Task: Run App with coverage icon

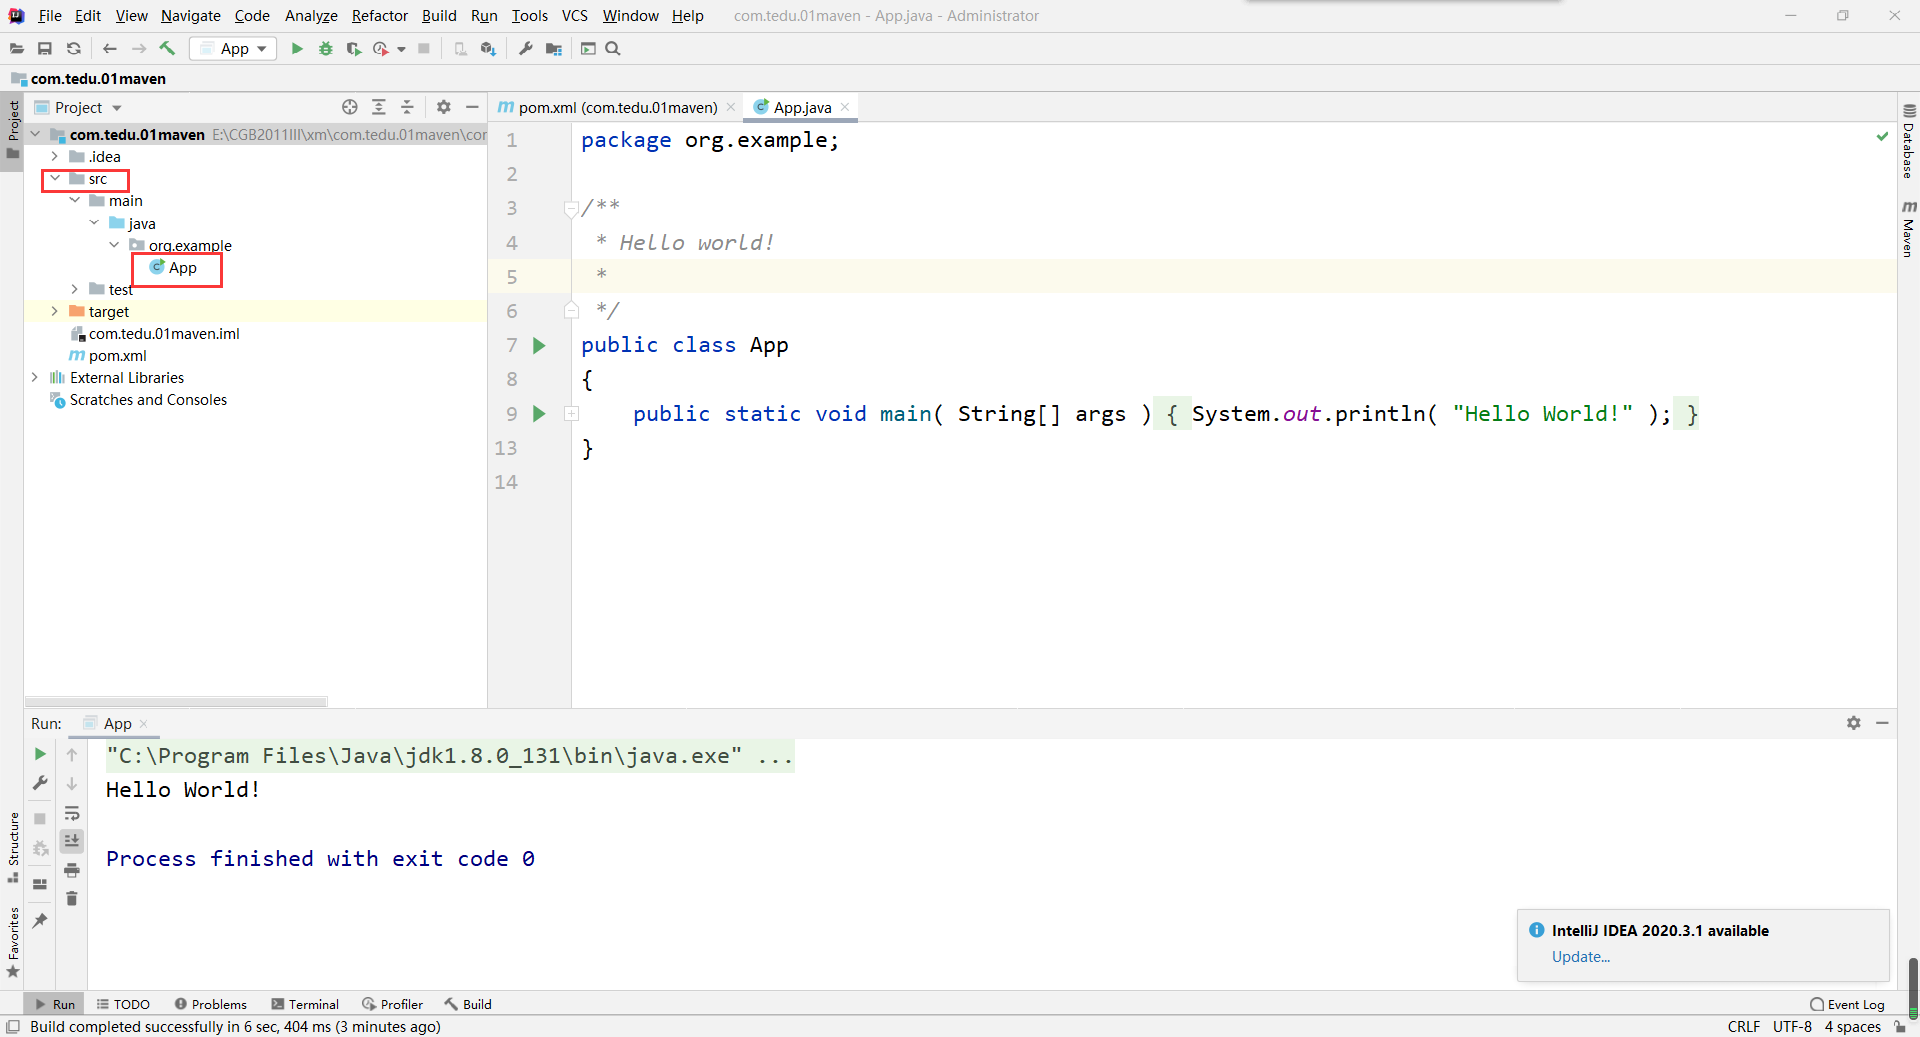Action: (x=353, y=48)
